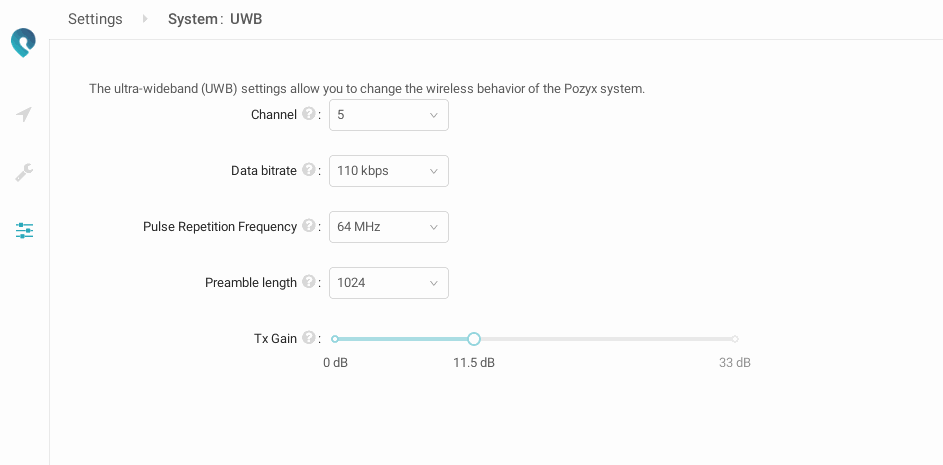943x465 pixels.
Task: Click the Tx Gain help icon
Action: [309, 338]
